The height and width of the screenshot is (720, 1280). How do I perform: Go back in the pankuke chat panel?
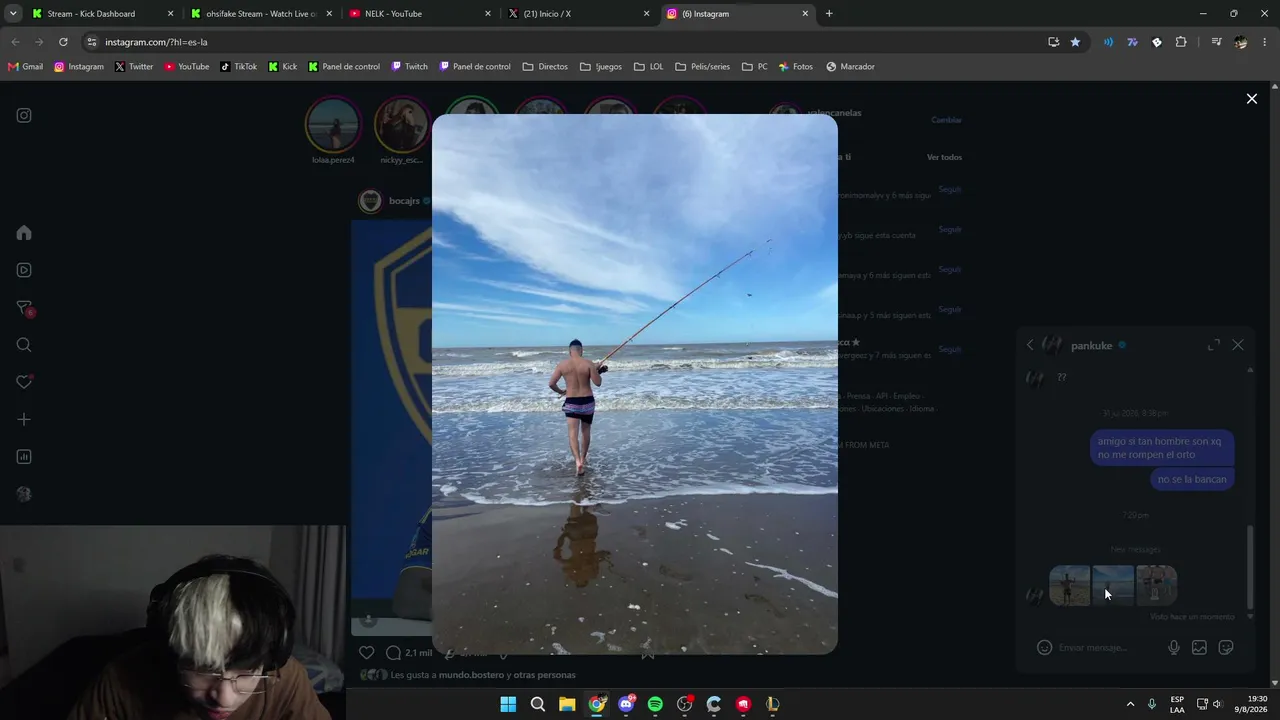point(1030,345)
